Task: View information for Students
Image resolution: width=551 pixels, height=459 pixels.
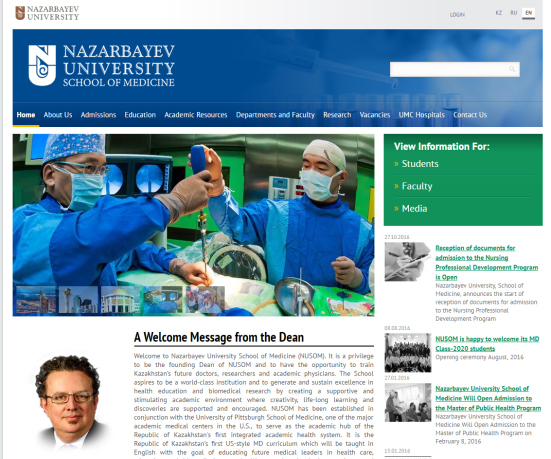Action: pyautogui.click(x=420, y=164)
